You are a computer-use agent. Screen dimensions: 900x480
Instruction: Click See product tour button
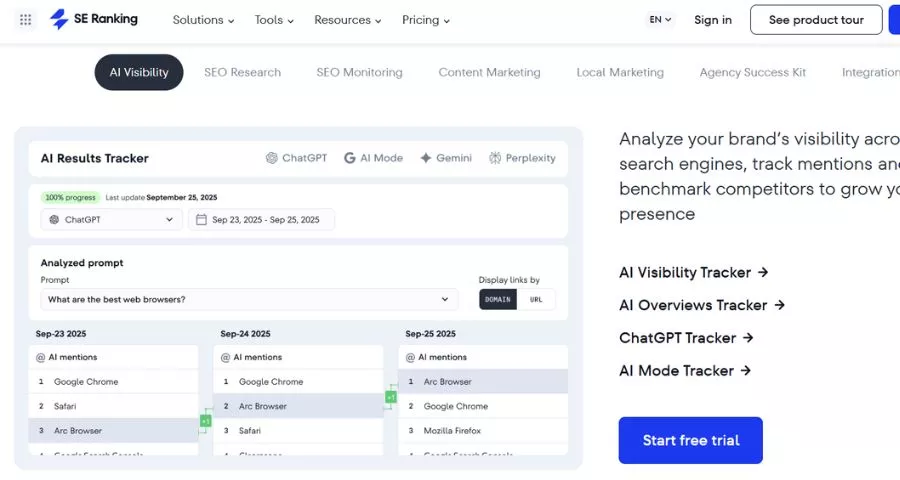(x=816, y=20)
